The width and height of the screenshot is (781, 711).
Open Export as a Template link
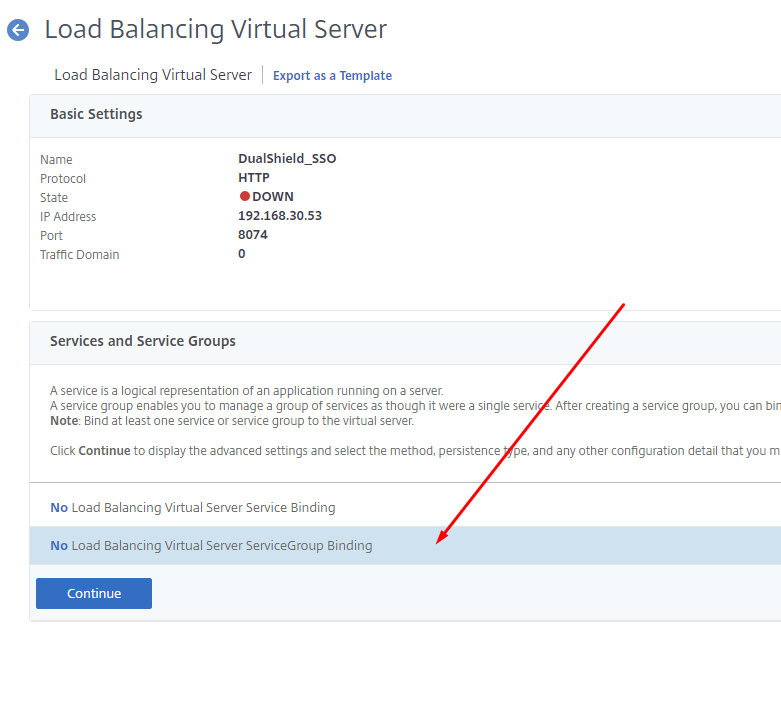pos(332,76)
